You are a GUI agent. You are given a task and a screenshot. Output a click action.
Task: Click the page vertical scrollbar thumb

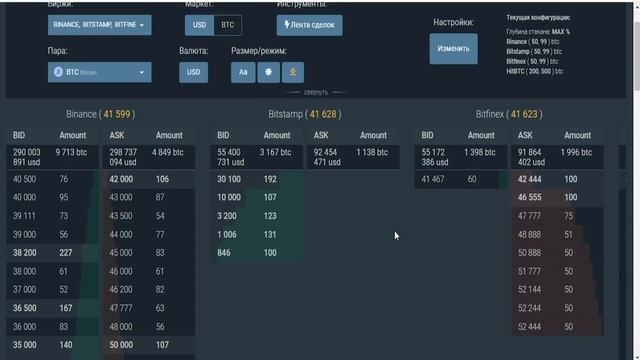(x=637, y=55)
